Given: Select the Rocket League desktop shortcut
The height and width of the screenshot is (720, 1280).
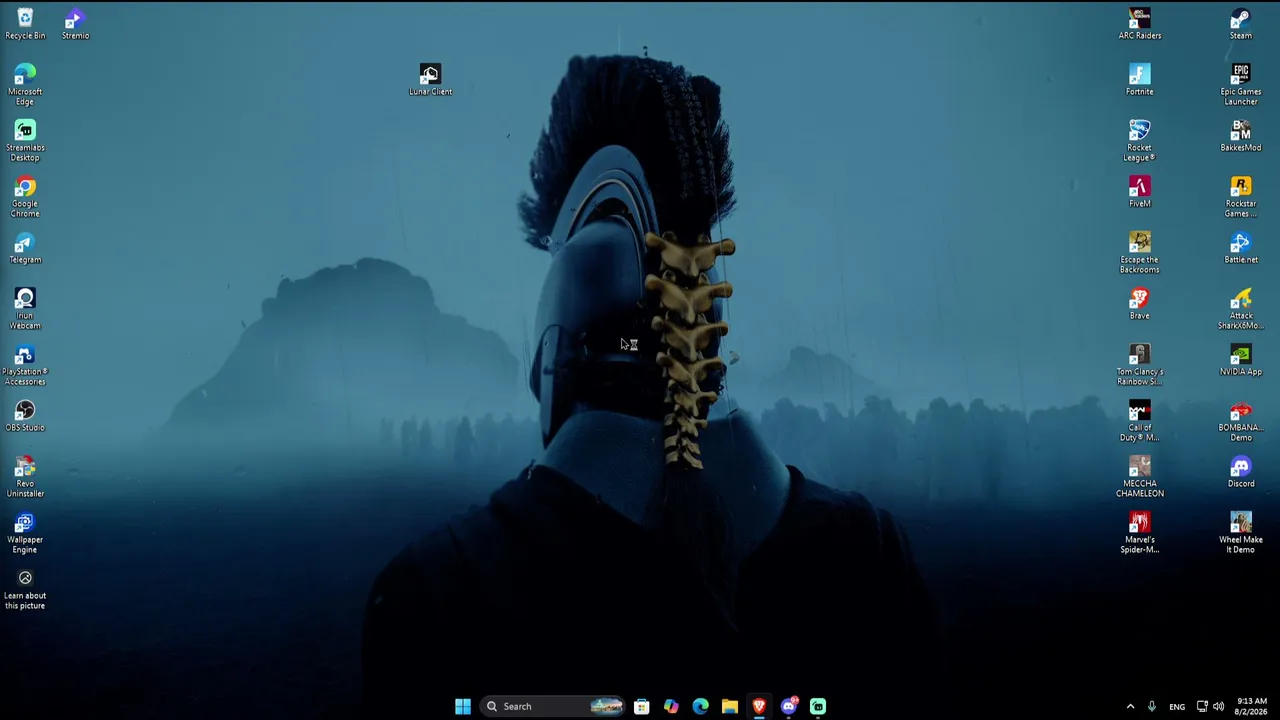Looking at the screenshot, I should [1140, 141].
